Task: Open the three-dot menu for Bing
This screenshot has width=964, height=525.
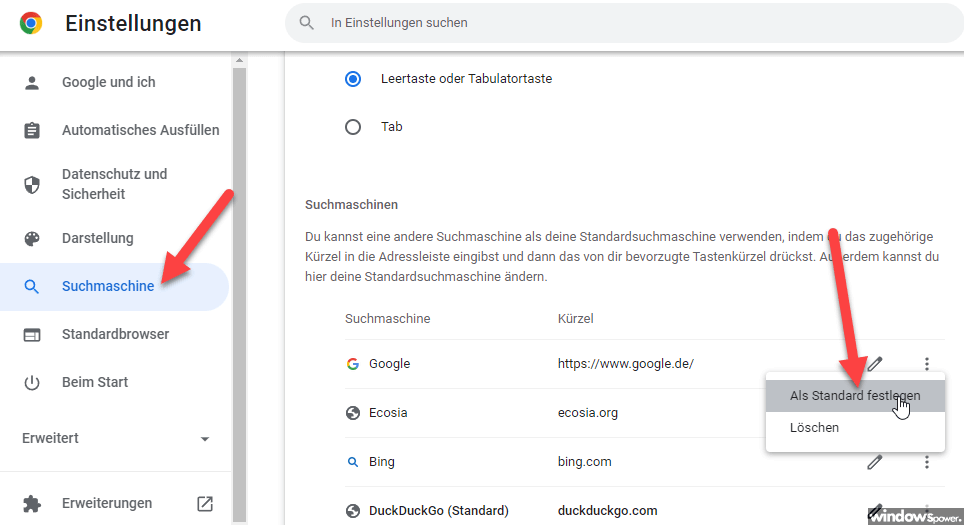Action: click(926, 462)
